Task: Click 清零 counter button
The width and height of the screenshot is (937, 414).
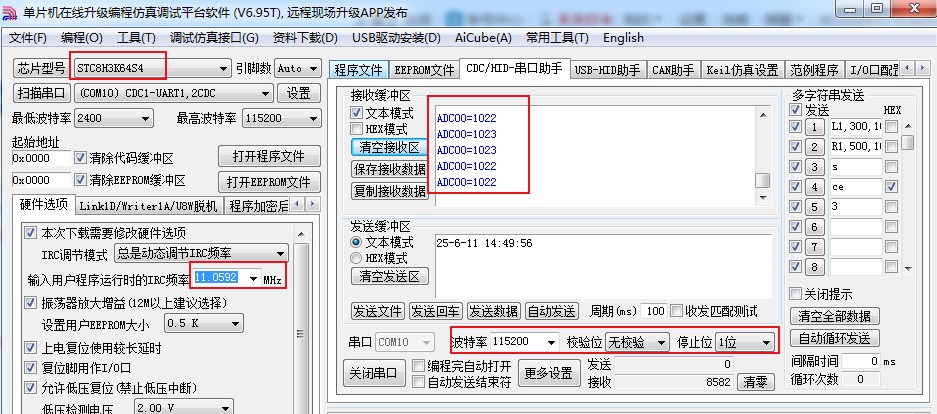Action: 755,382
